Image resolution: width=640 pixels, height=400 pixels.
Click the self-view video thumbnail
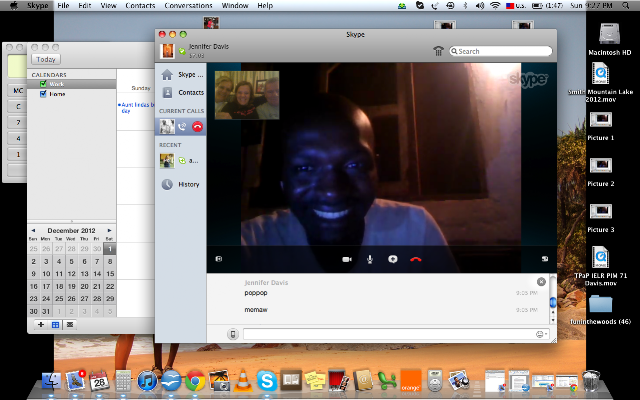point(247,95)
